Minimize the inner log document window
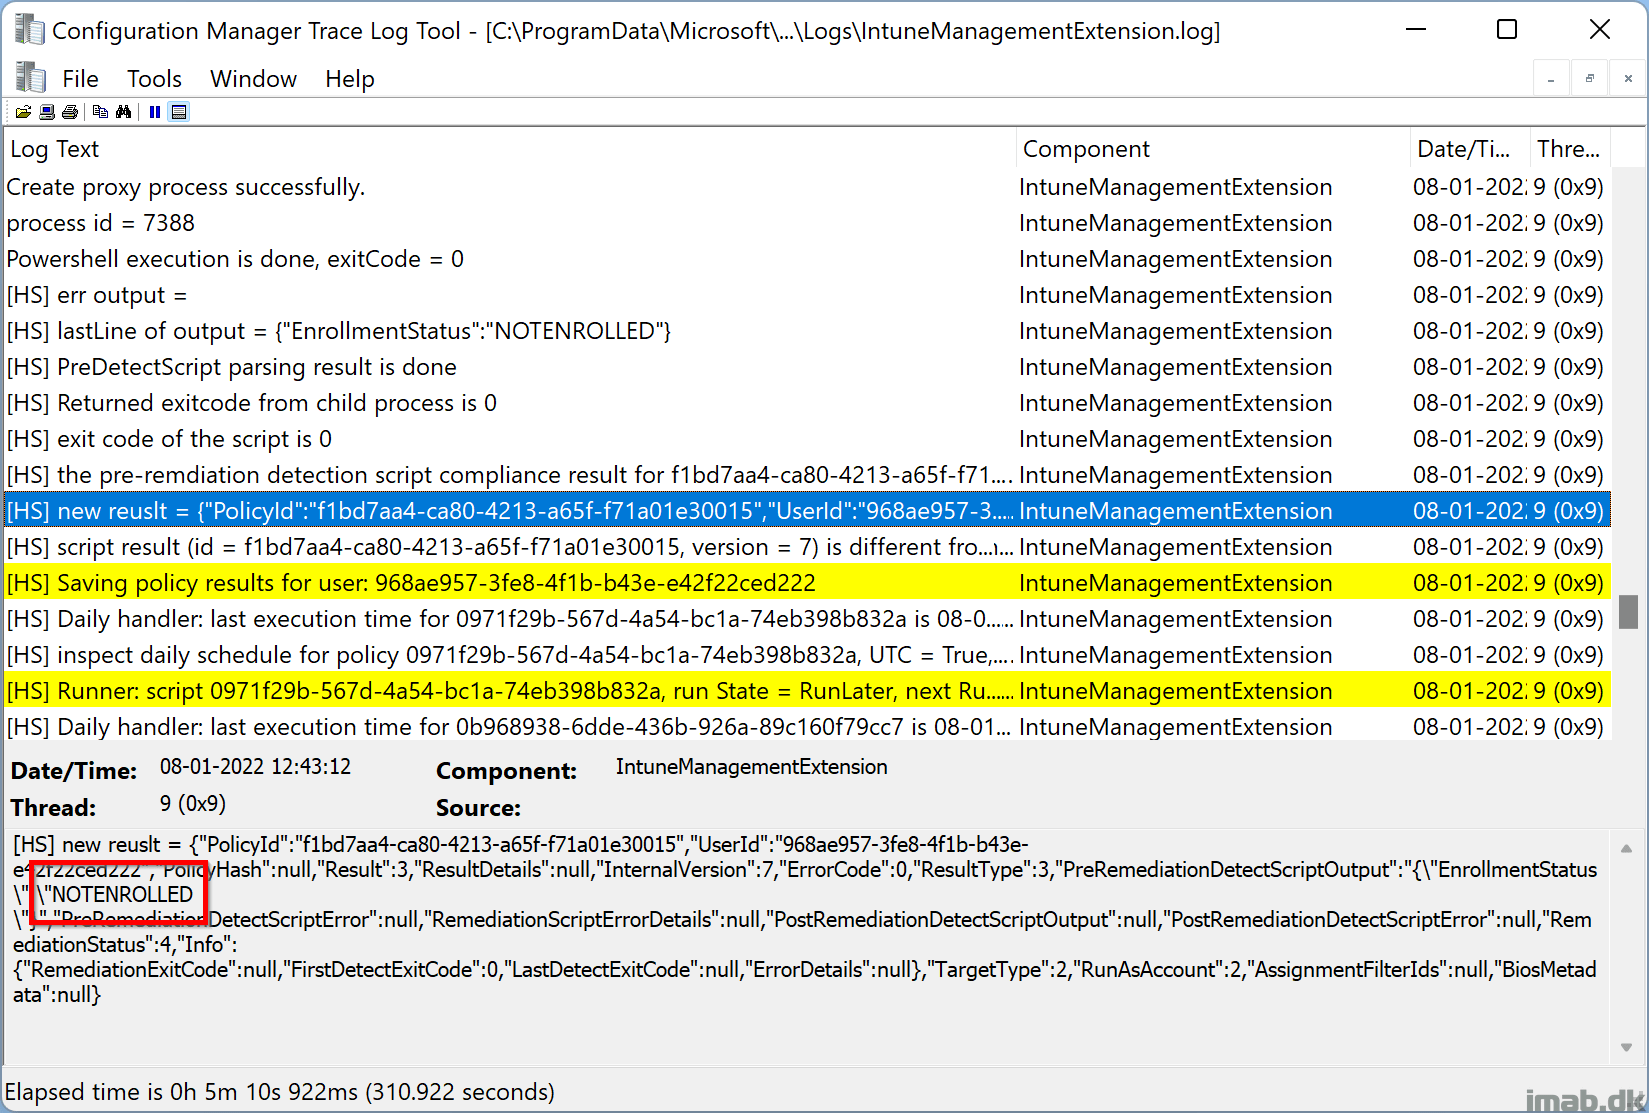This screenshot has height=1113, width=1649. [1551, 78]
